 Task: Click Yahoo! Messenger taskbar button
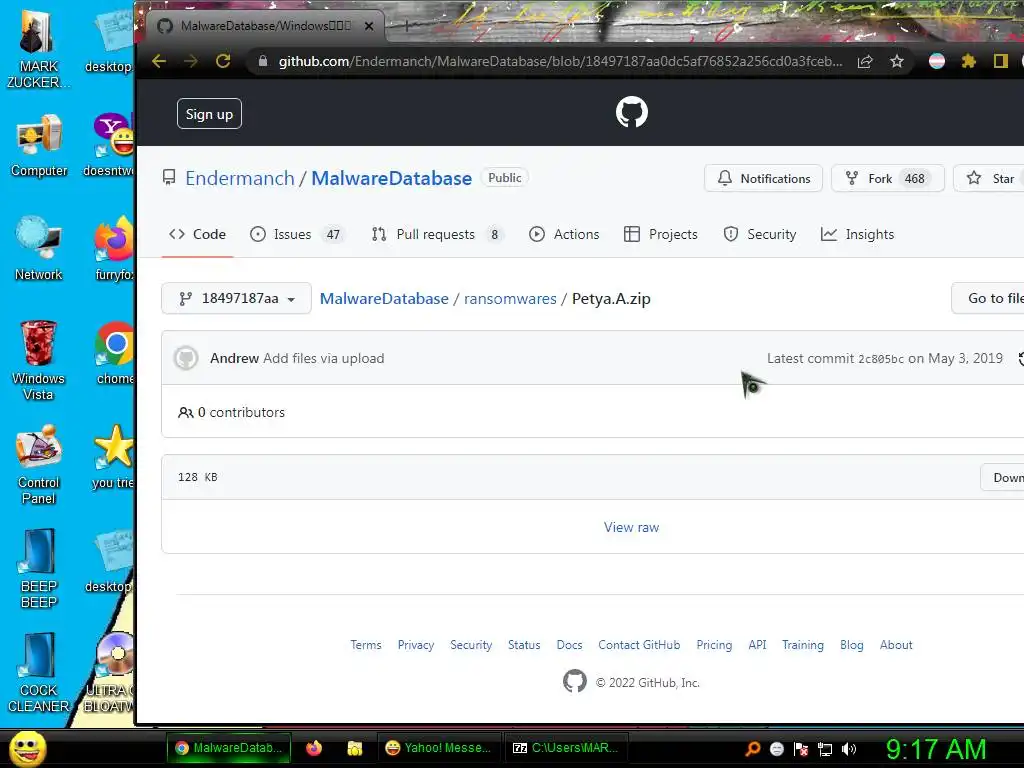[438, 748]
